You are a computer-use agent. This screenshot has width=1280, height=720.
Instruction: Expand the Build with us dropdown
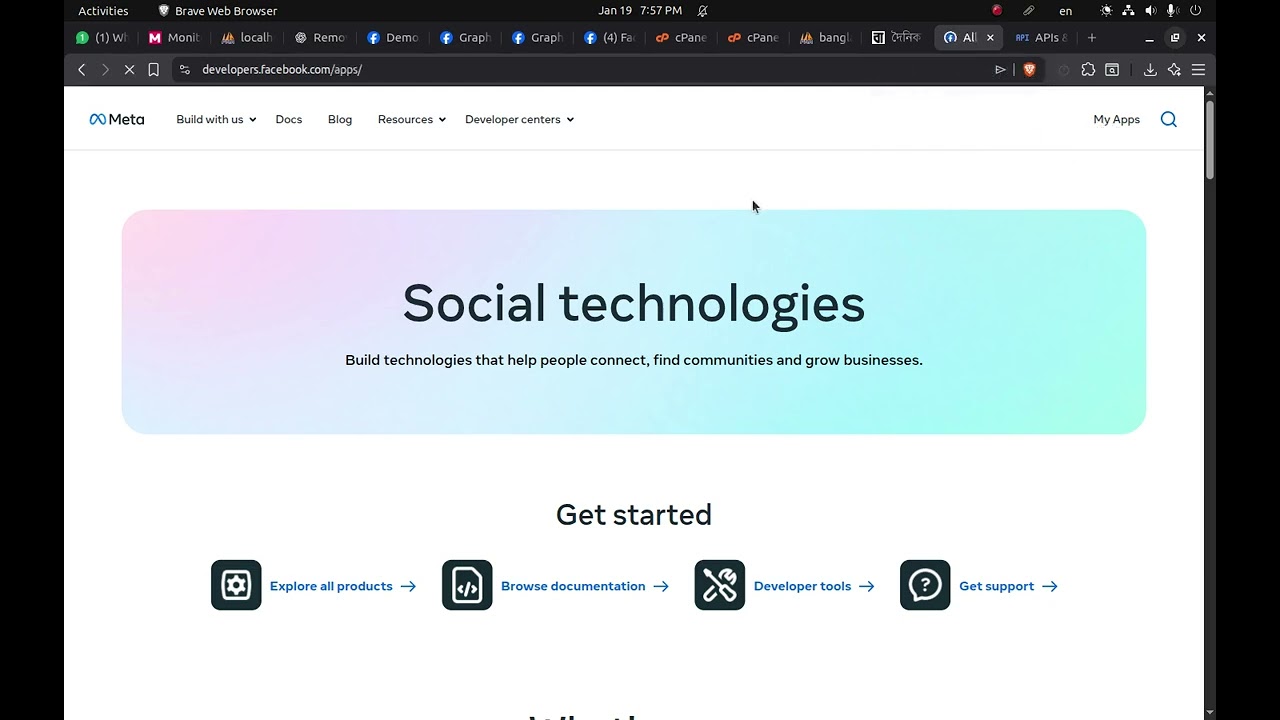pos(216,119)
